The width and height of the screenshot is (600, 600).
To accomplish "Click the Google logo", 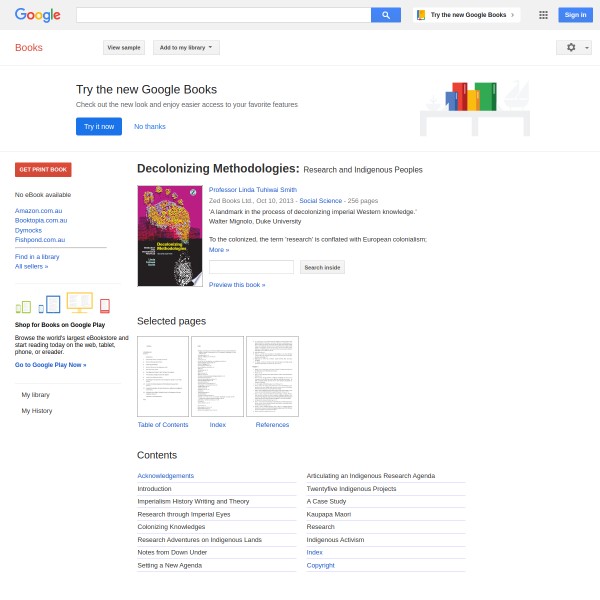I will (38, 15).
